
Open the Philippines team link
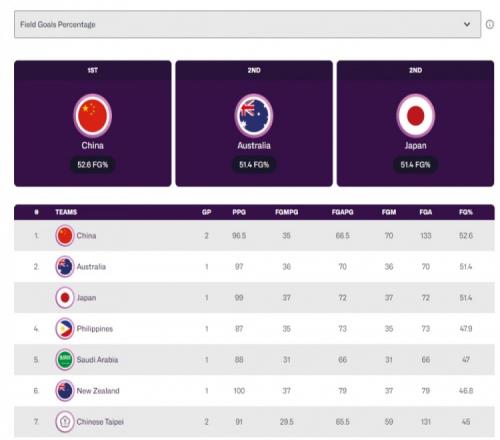[x=95, y=329]
